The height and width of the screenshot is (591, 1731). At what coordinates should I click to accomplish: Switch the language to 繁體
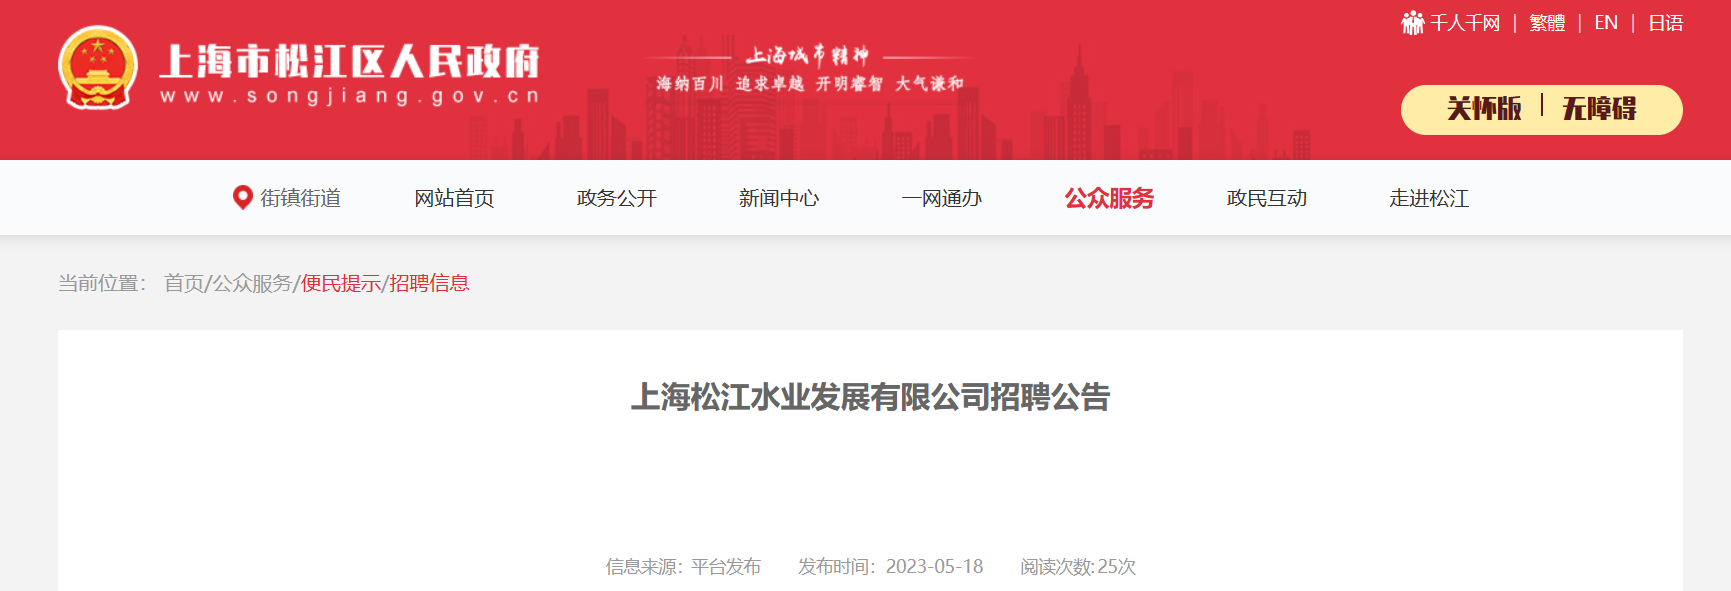[x=1547, y=23]
